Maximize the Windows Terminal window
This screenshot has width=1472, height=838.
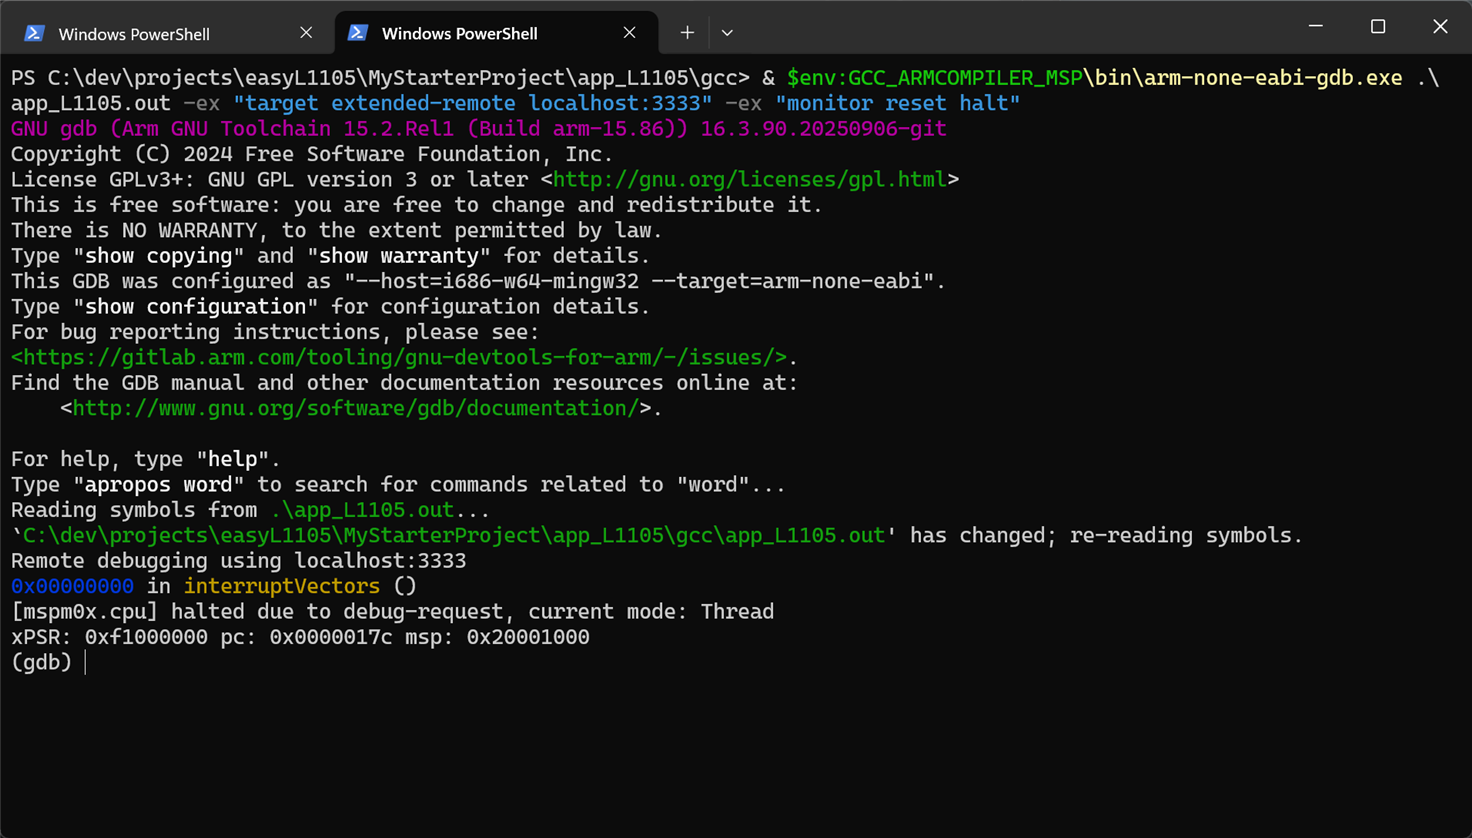tap(1378, 26)
